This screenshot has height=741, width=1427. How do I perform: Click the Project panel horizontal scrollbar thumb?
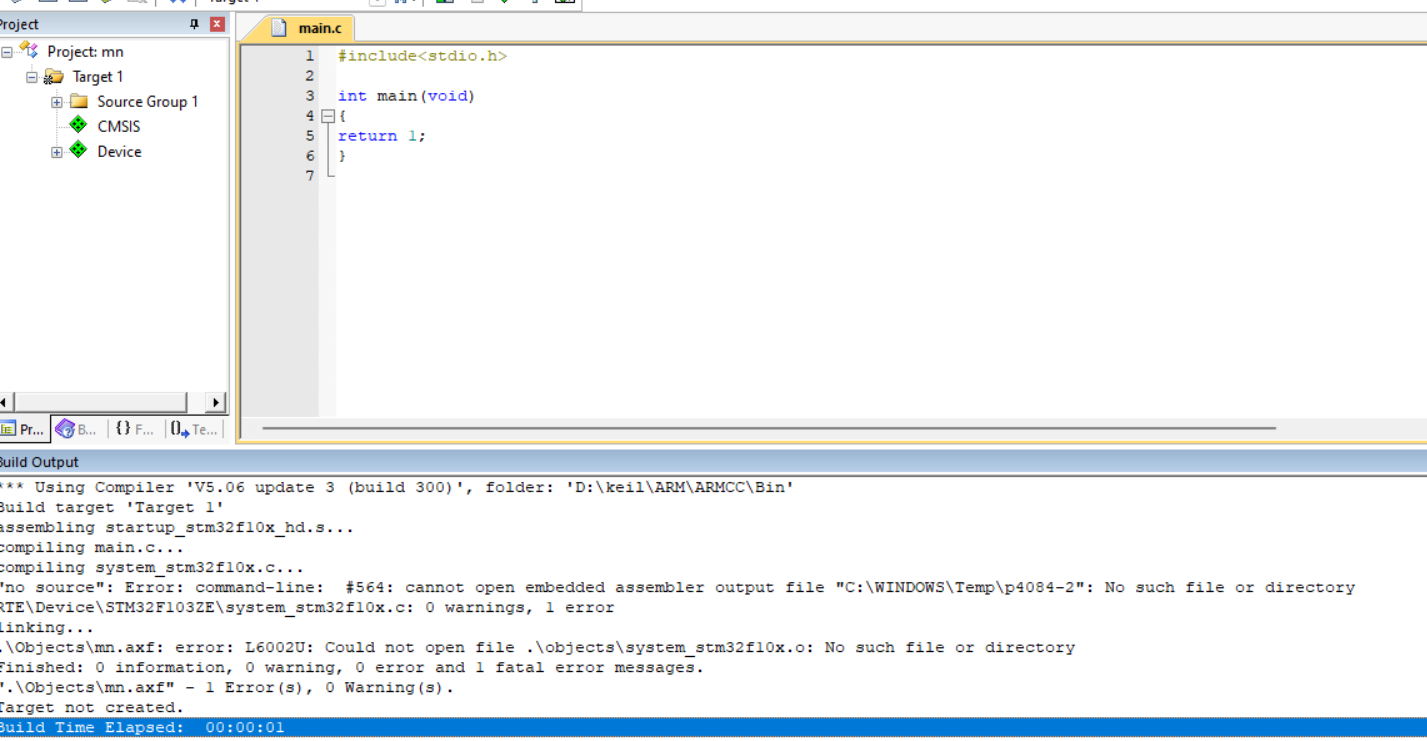coord(100,403)
